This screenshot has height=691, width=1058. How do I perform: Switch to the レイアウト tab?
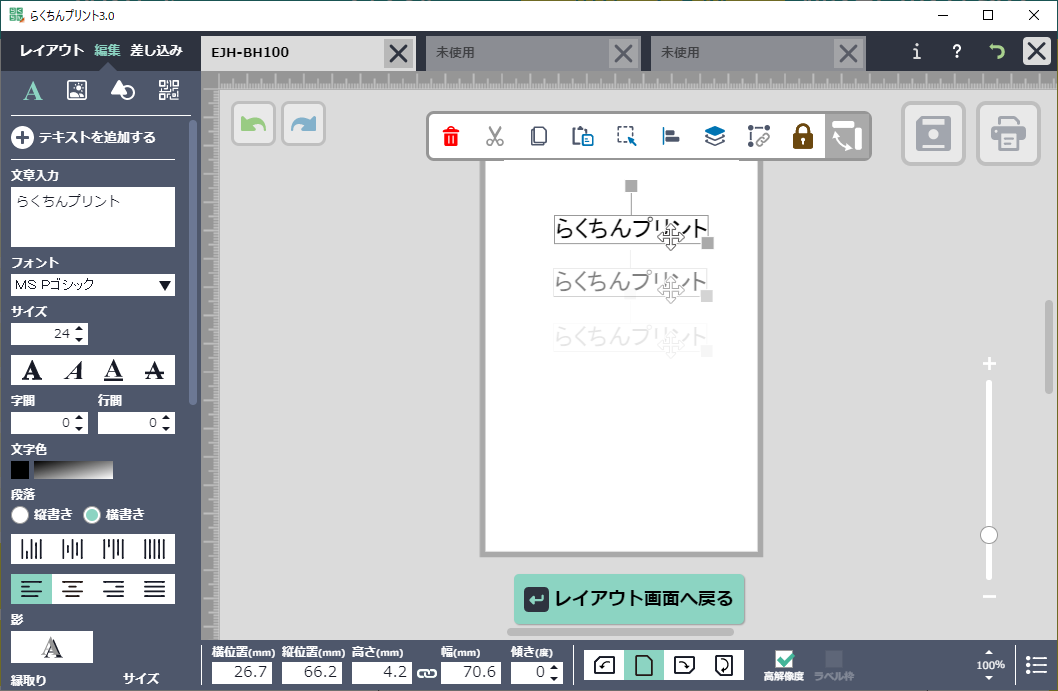pyautogui.click(x=52, y=51)
